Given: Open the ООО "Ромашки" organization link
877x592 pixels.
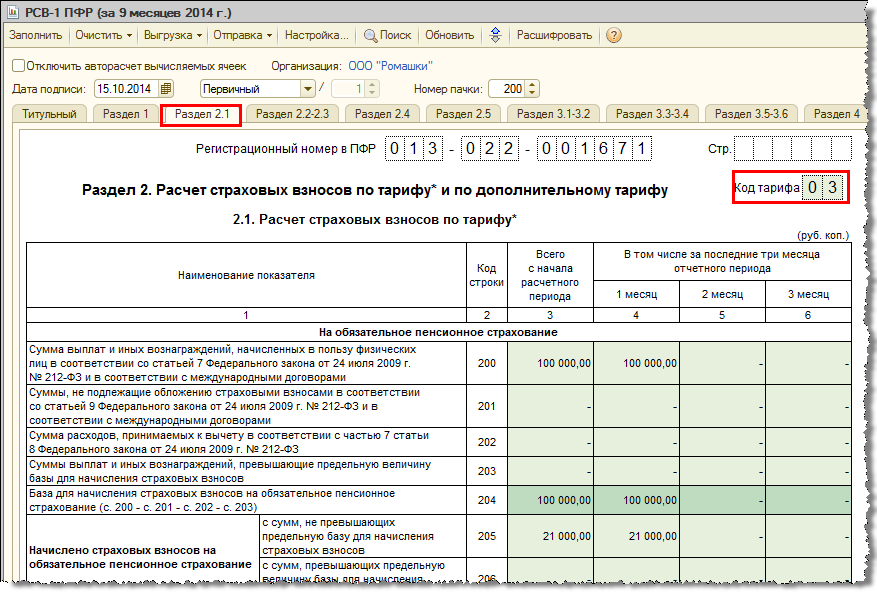Looking at the screenshot, I should tap(390, 66).
